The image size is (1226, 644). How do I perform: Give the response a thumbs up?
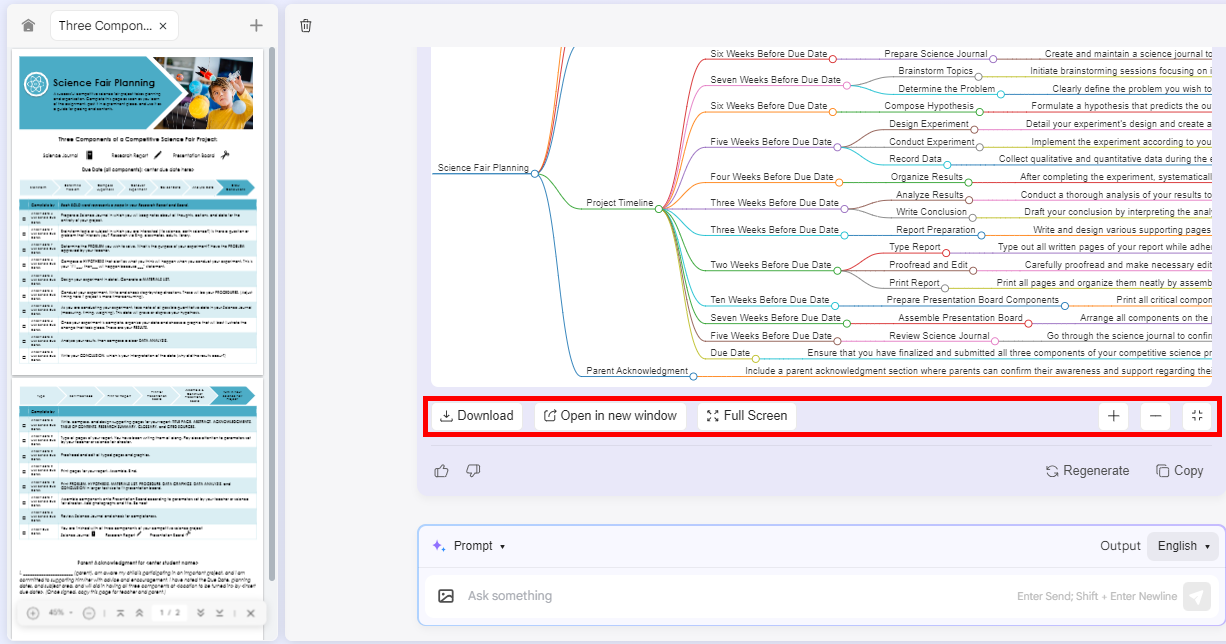click(x=442, y=470)
